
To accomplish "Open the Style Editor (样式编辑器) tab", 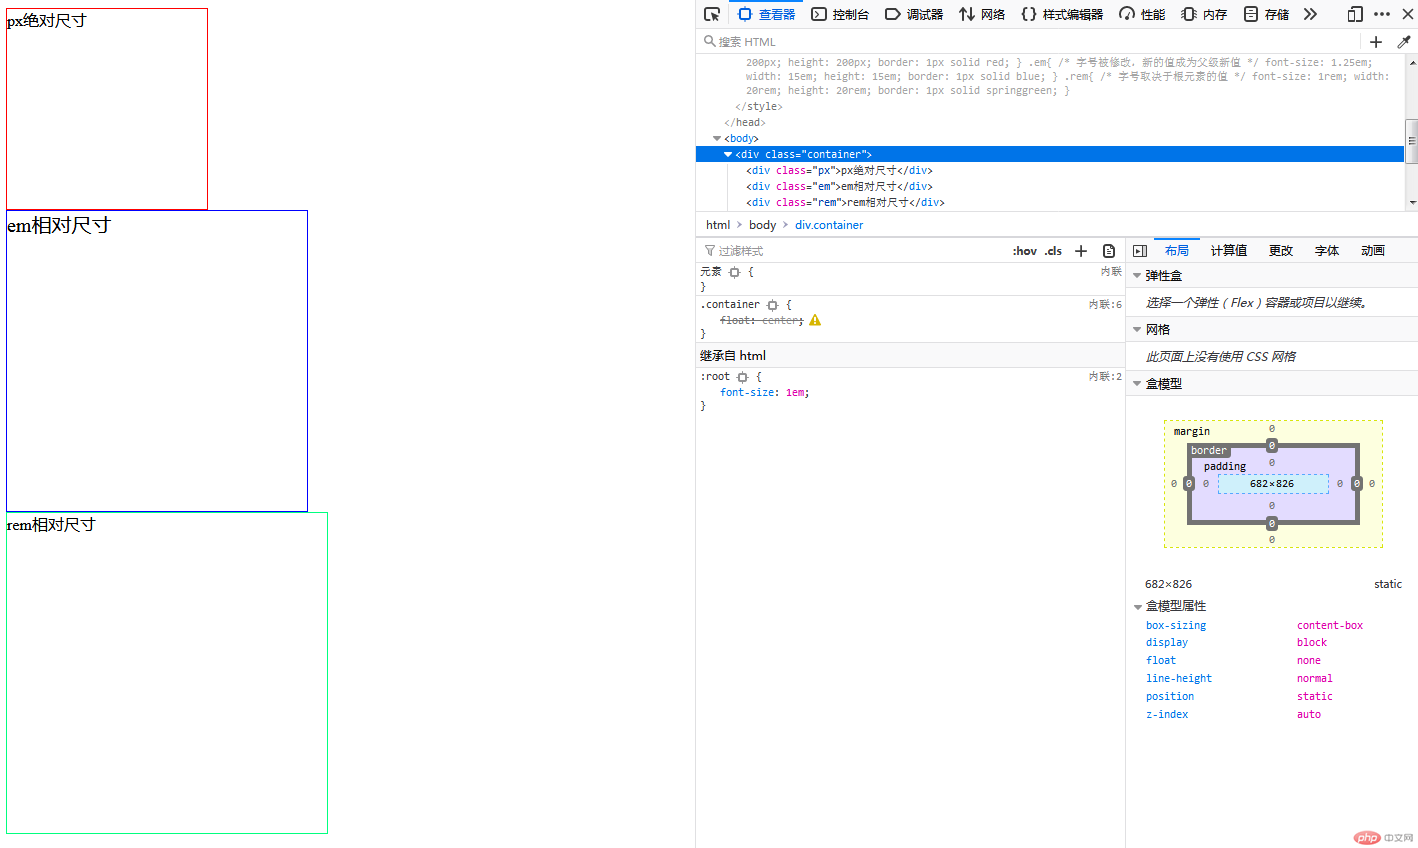I will tap(1062, 14).
